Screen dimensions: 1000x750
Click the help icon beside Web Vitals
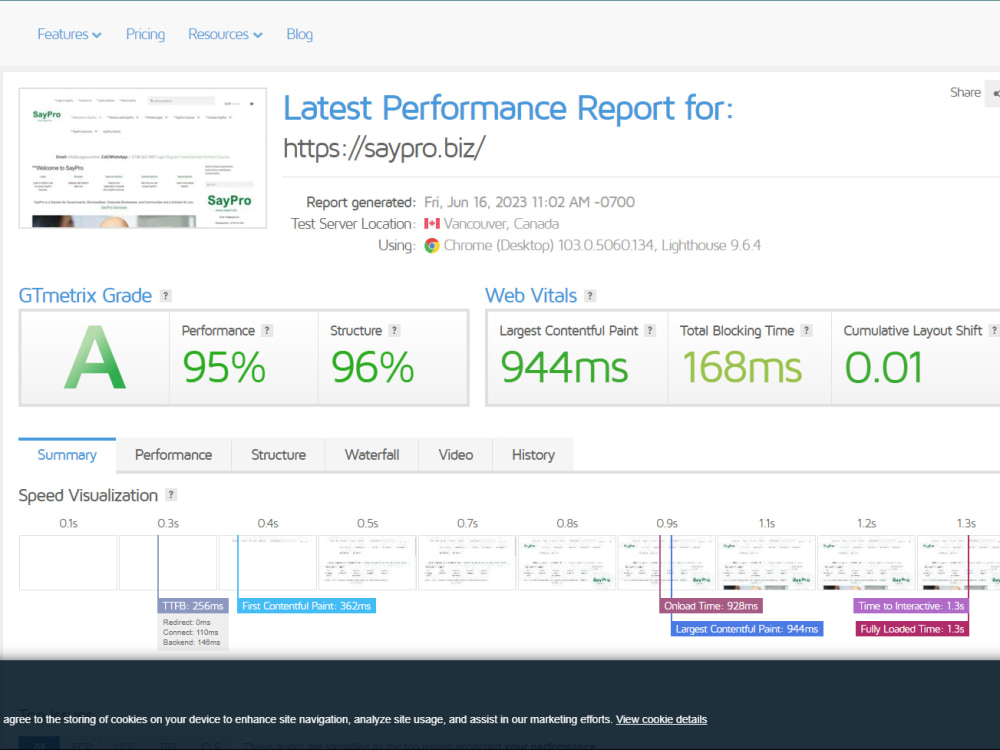point(590,296)
